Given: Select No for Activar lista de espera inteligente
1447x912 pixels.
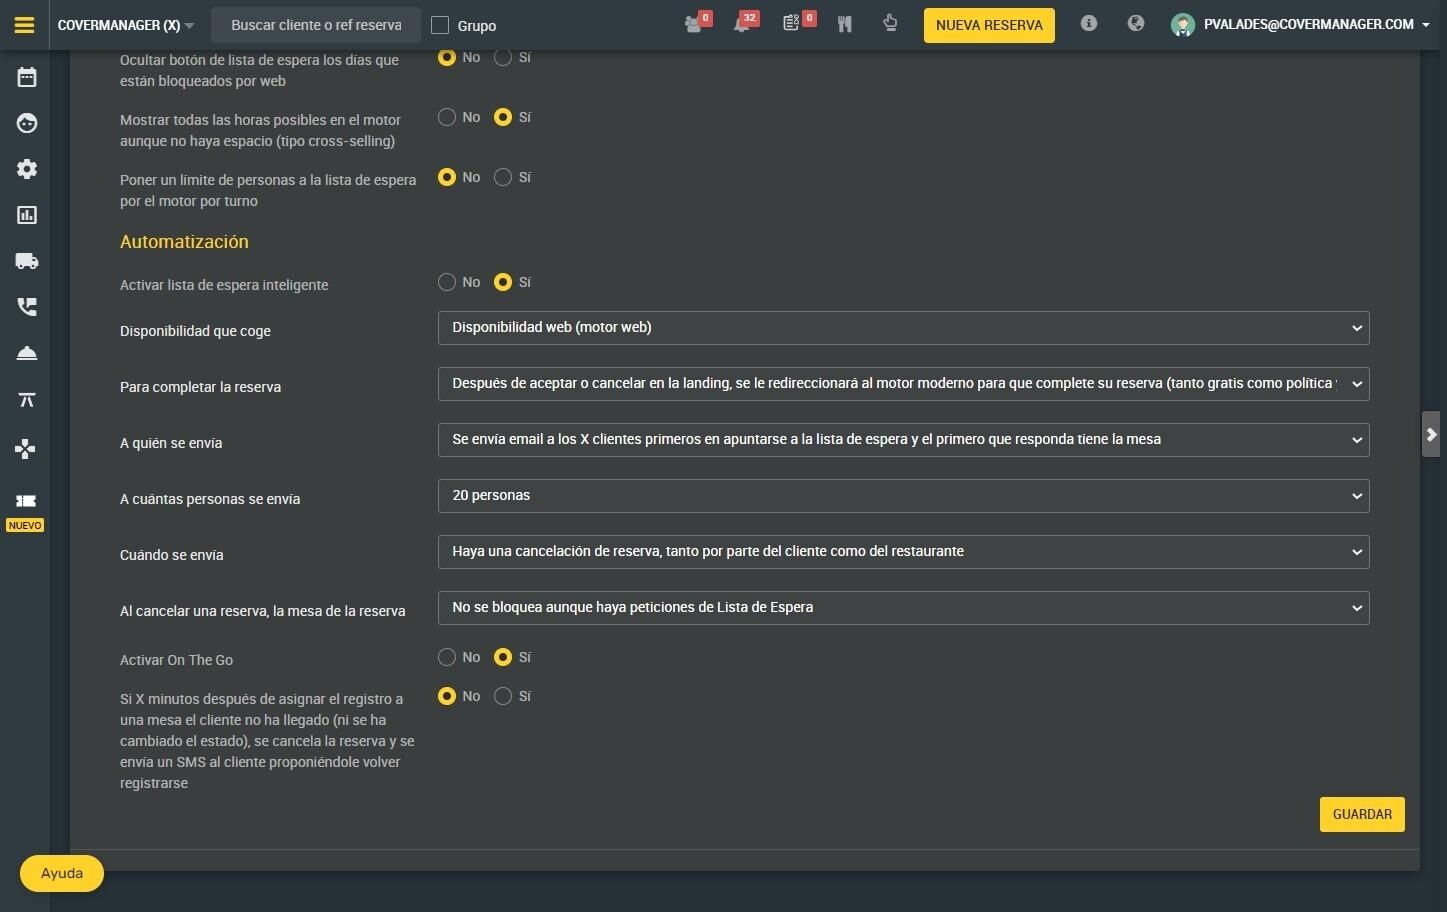Looking at the screenshot, I should pos(447,282).
